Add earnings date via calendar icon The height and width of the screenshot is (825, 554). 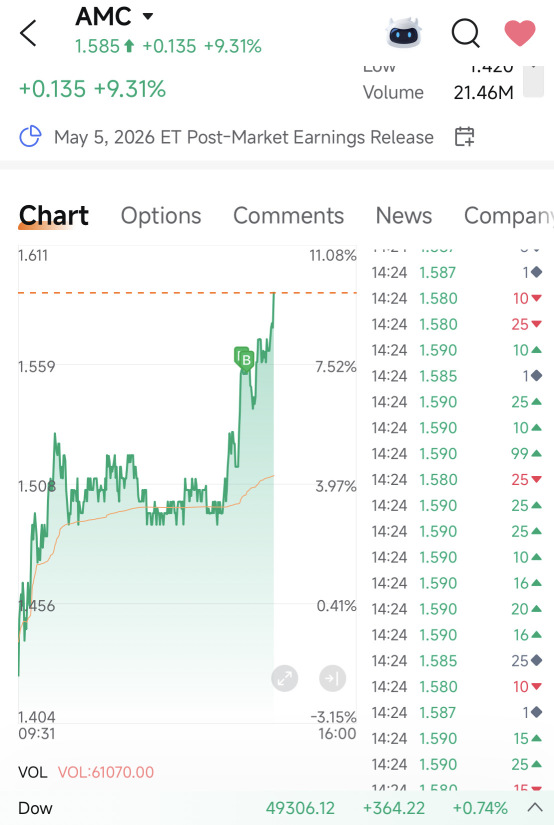[x=465, y=137]
